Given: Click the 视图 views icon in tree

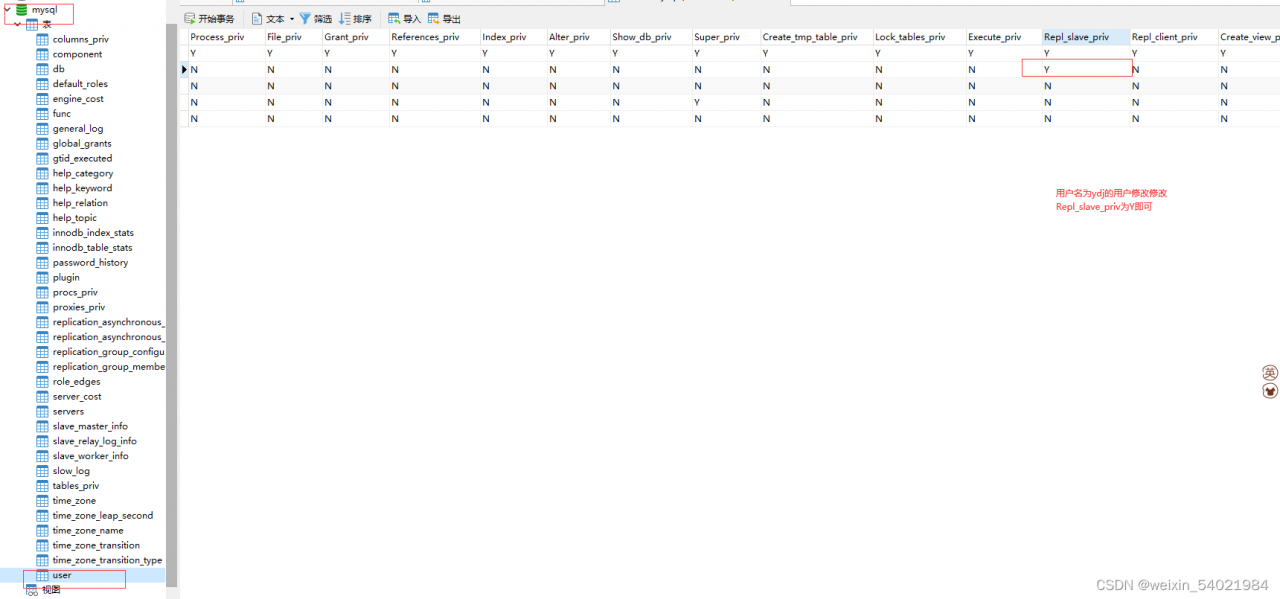Looking at the screenshot, I should click(32, 590).
